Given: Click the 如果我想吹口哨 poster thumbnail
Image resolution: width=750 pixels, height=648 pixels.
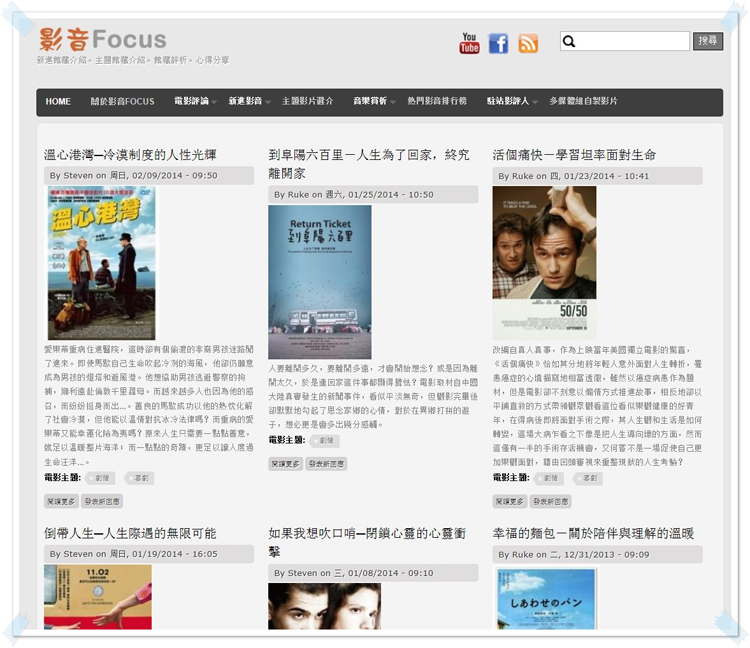Looking at the screenshot, I should 324,606.
